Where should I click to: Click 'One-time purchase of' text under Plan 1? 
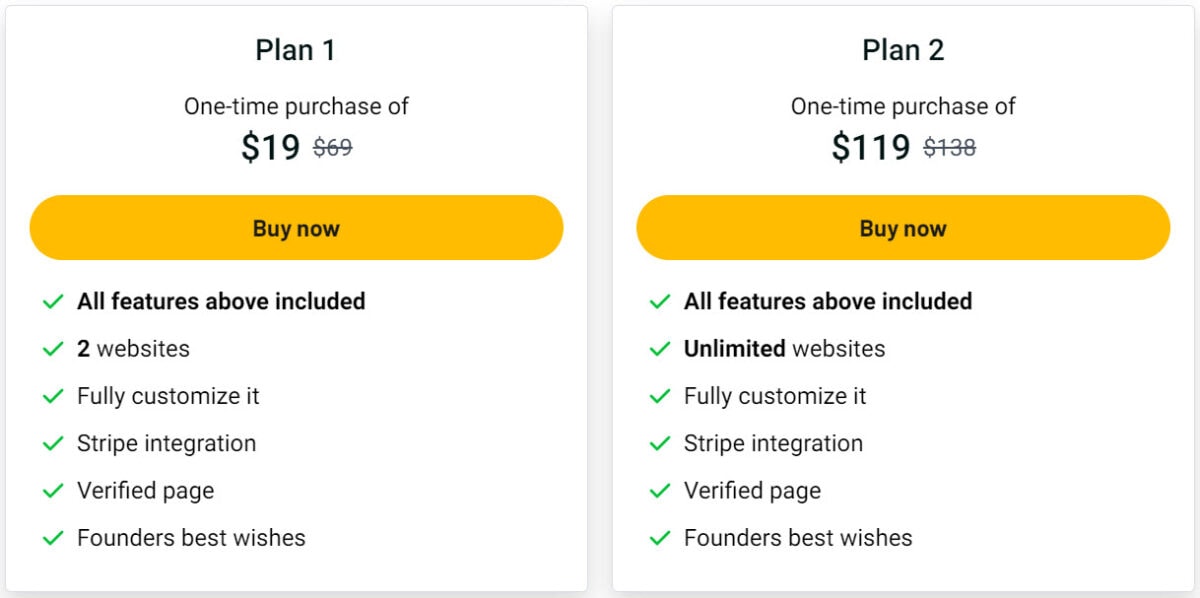[x=296, y=106]
